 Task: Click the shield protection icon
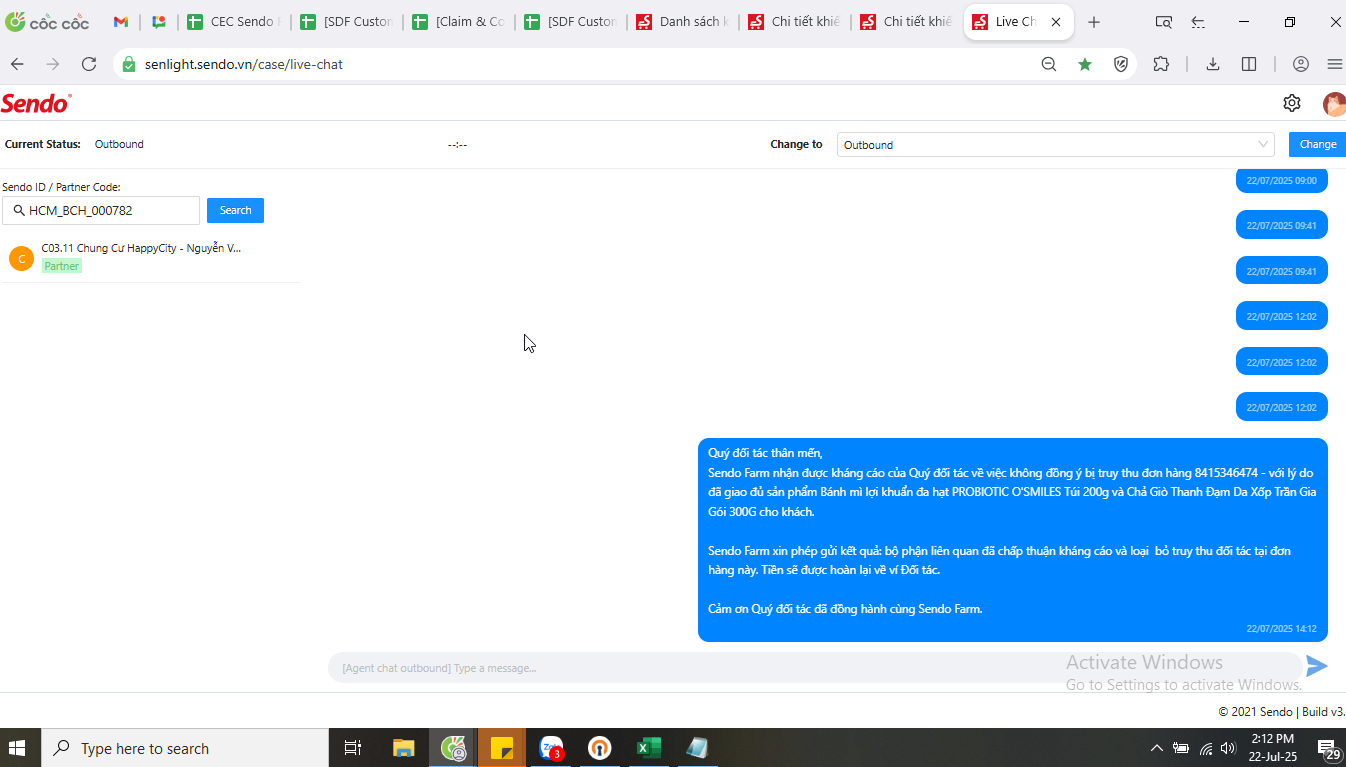[x=1121, y=64]
